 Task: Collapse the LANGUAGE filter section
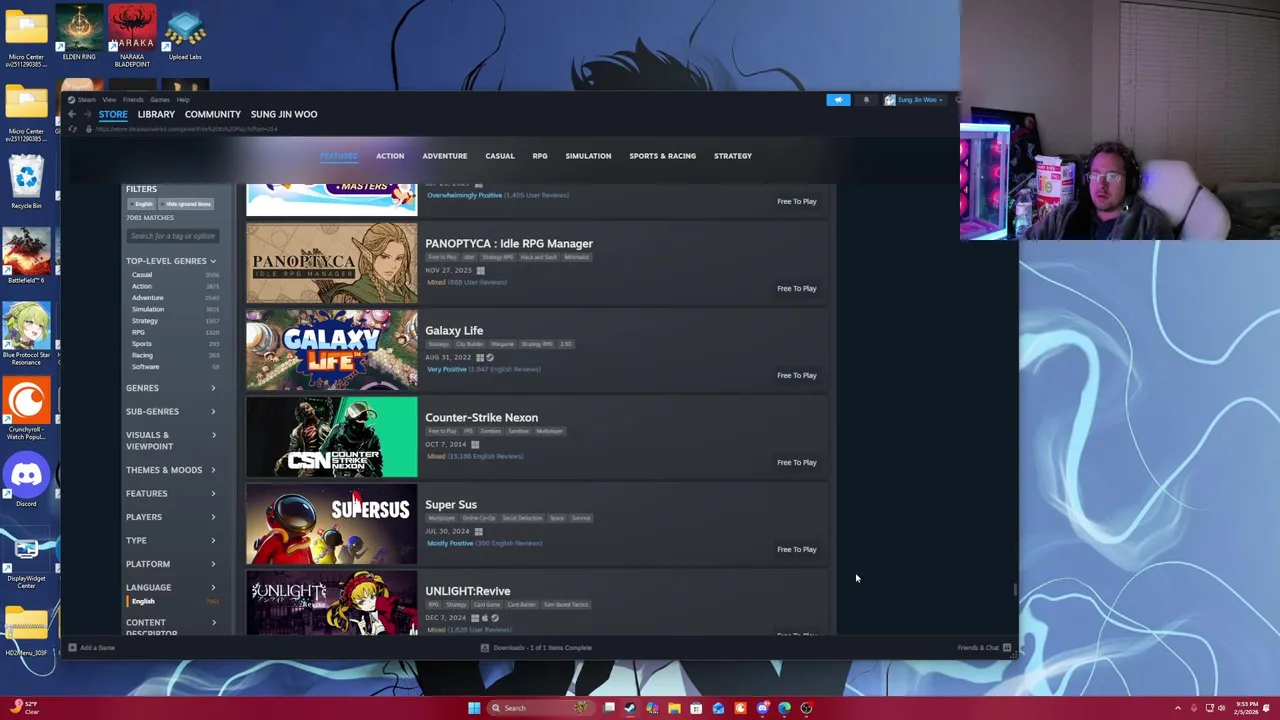171,587
